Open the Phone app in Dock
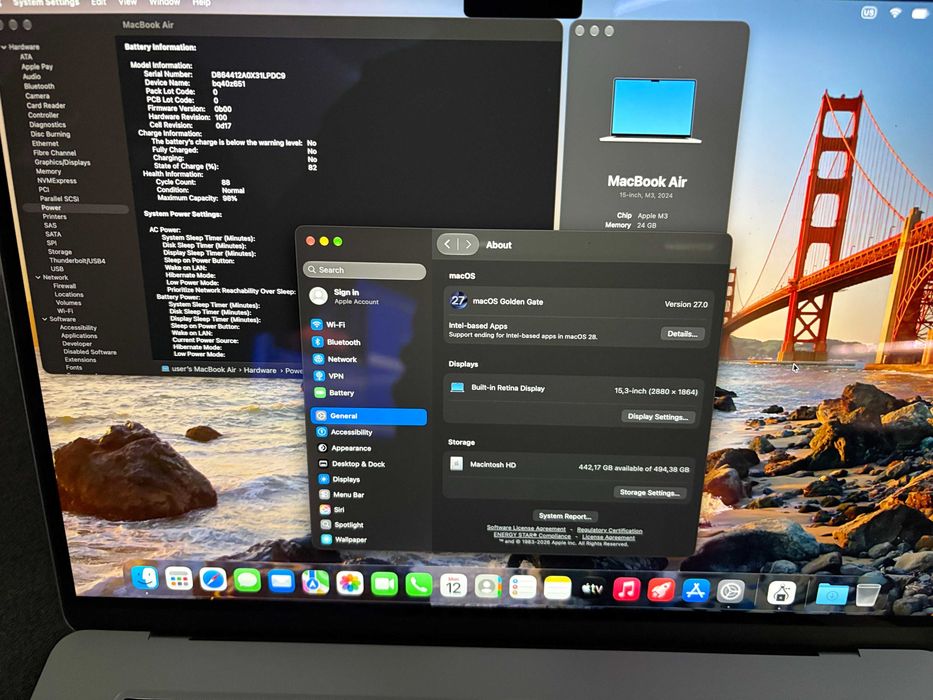 tap(419, 586)
